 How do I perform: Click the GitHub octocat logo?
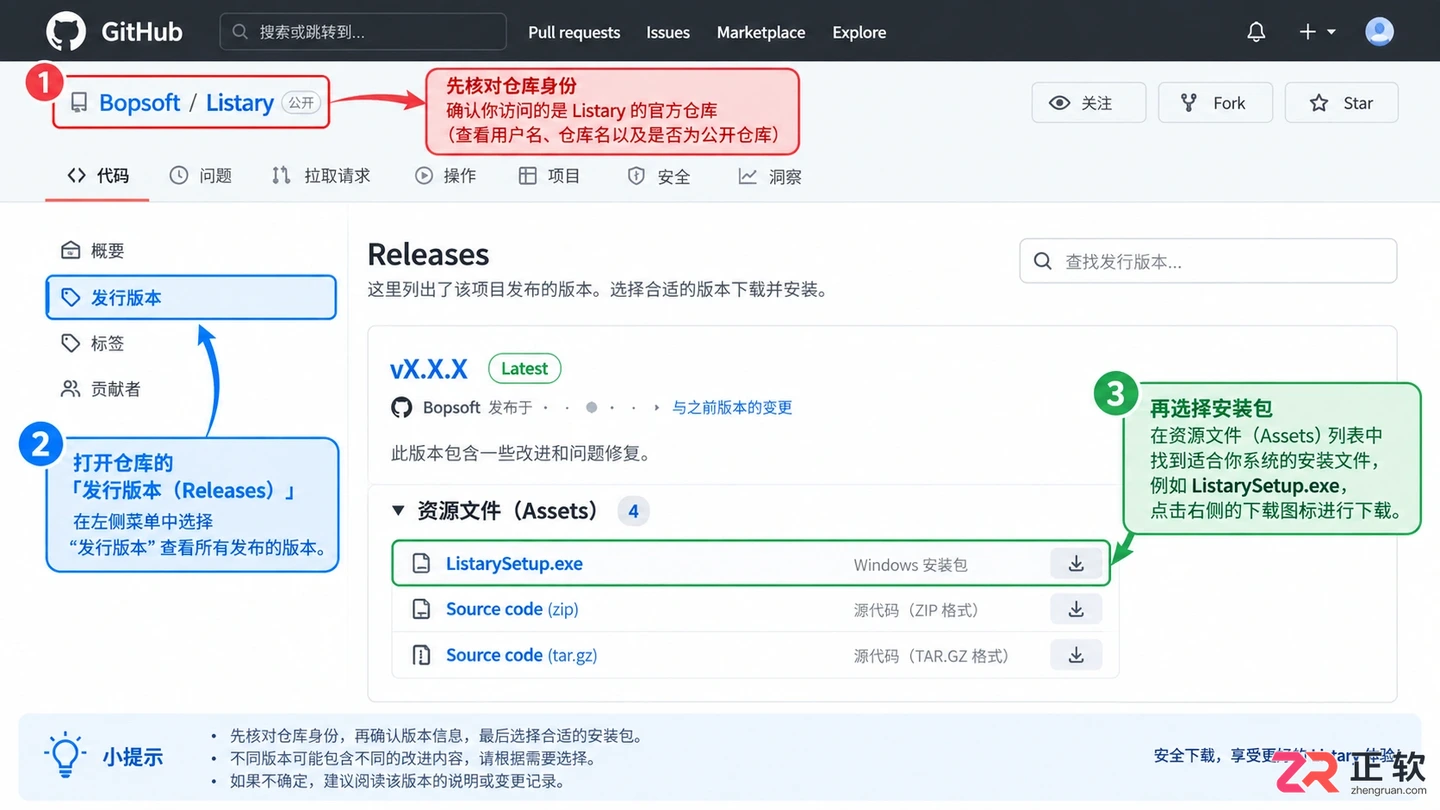(x=66, y=32)
